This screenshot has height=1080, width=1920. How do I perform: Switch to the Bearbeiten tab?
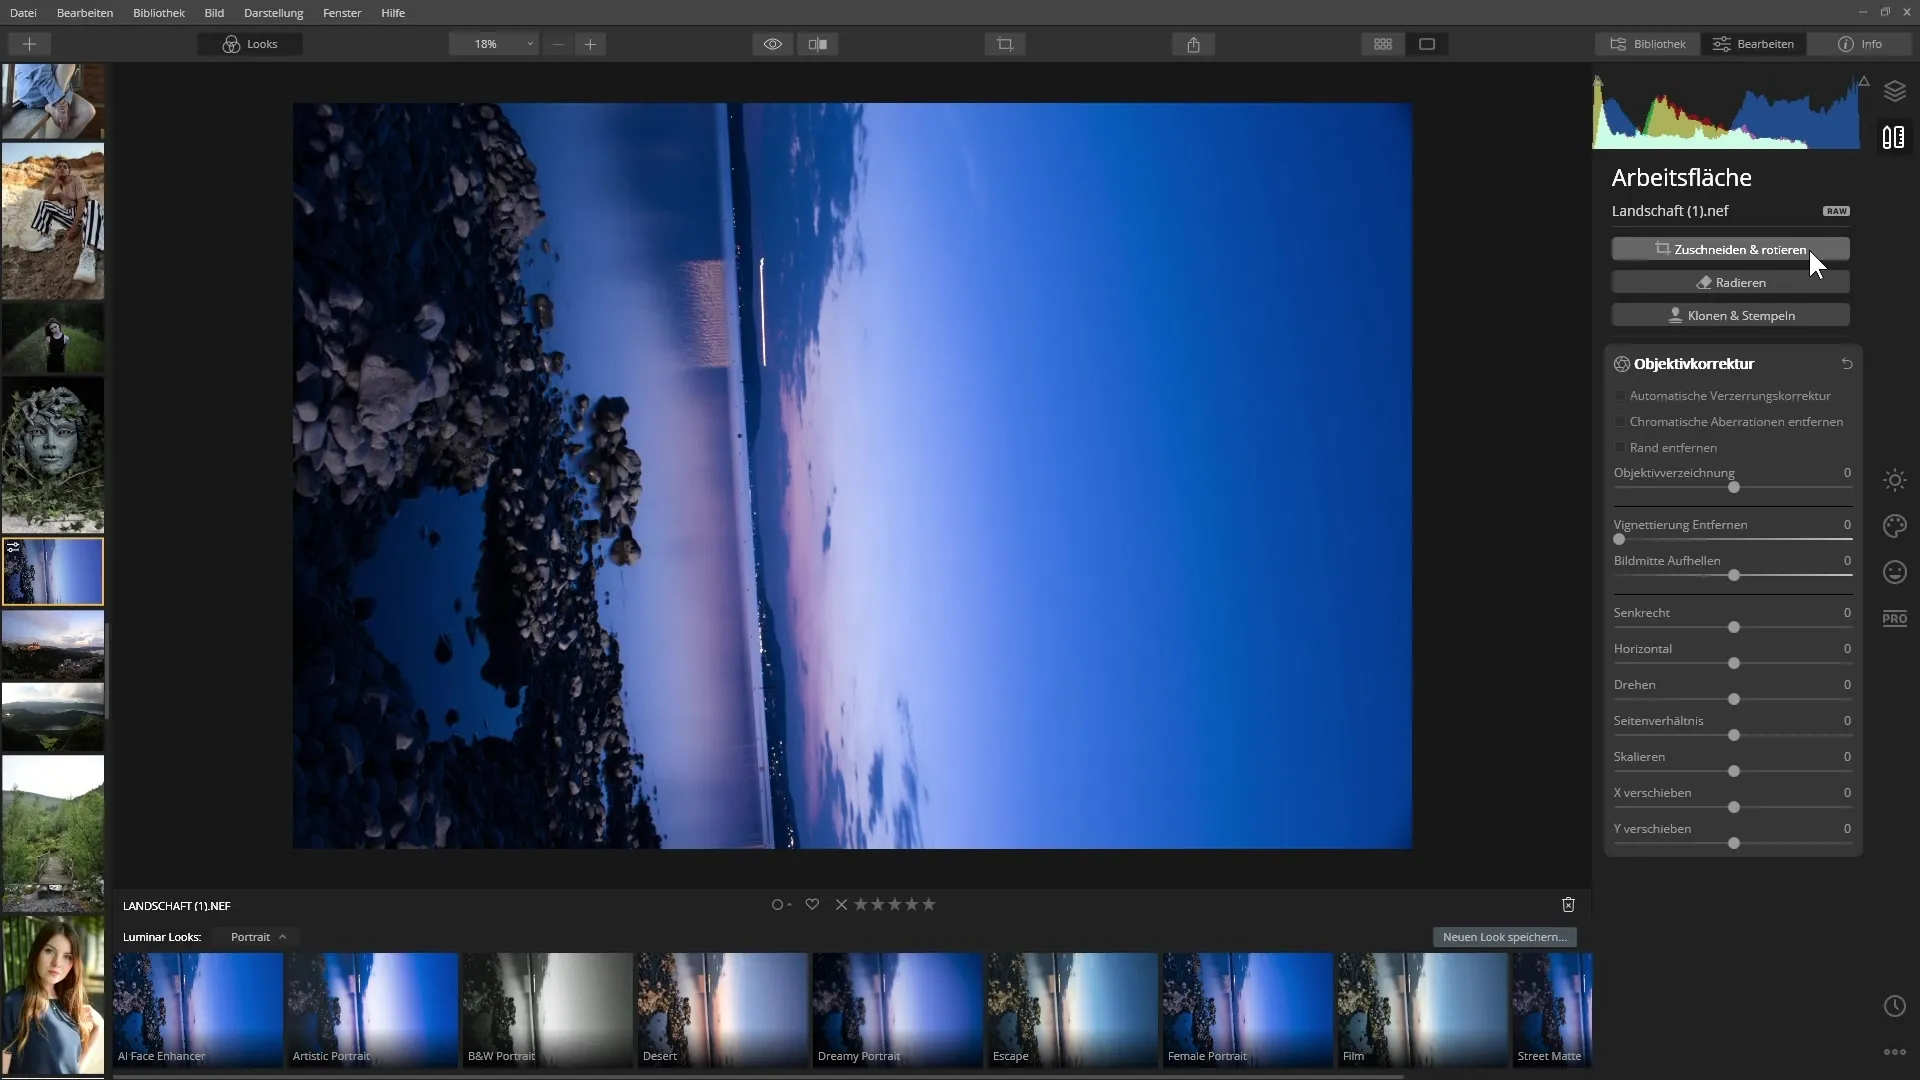tap(1753, 44)
